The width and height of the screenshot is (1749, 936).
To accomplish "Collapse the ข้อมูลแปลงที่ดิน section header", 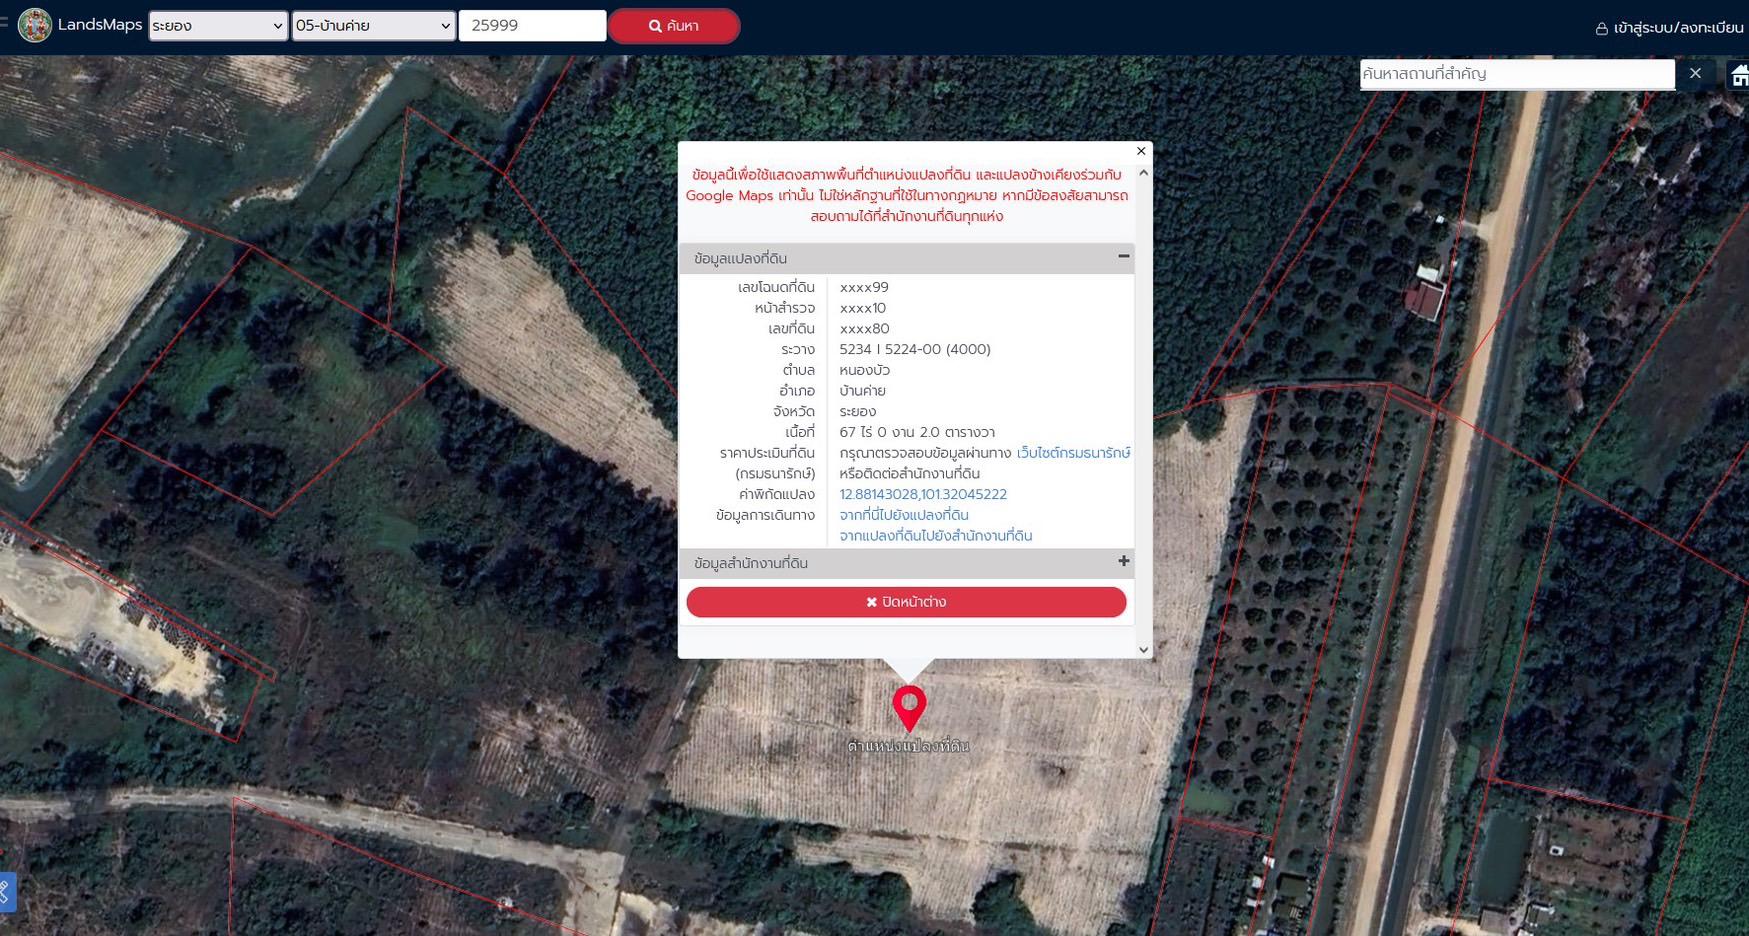I will (x=906, y=258).
